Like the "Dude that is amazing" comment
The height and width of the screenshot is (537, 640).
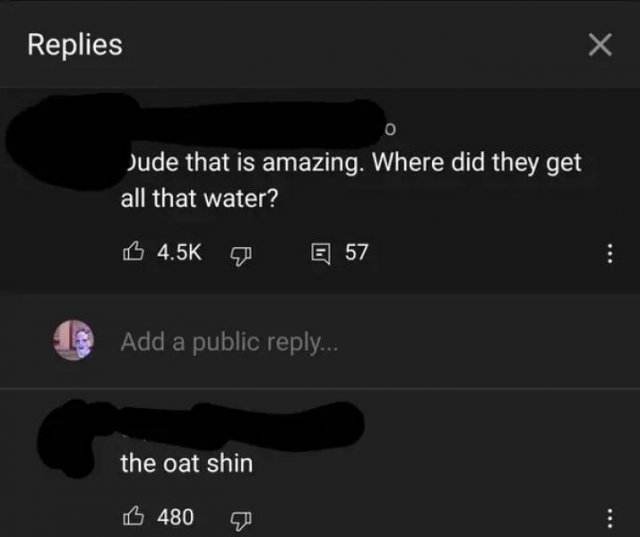pos(133,253)
